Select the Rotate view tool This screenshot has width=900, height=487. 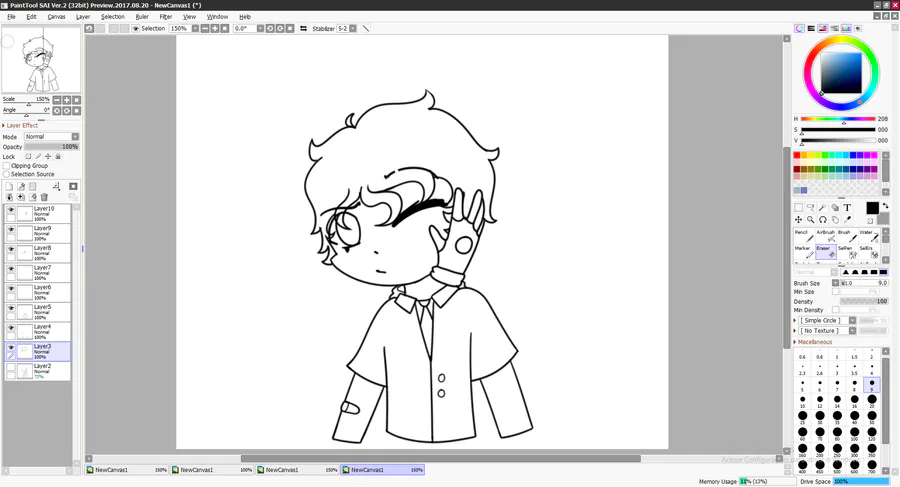click(x=823, y=219)
